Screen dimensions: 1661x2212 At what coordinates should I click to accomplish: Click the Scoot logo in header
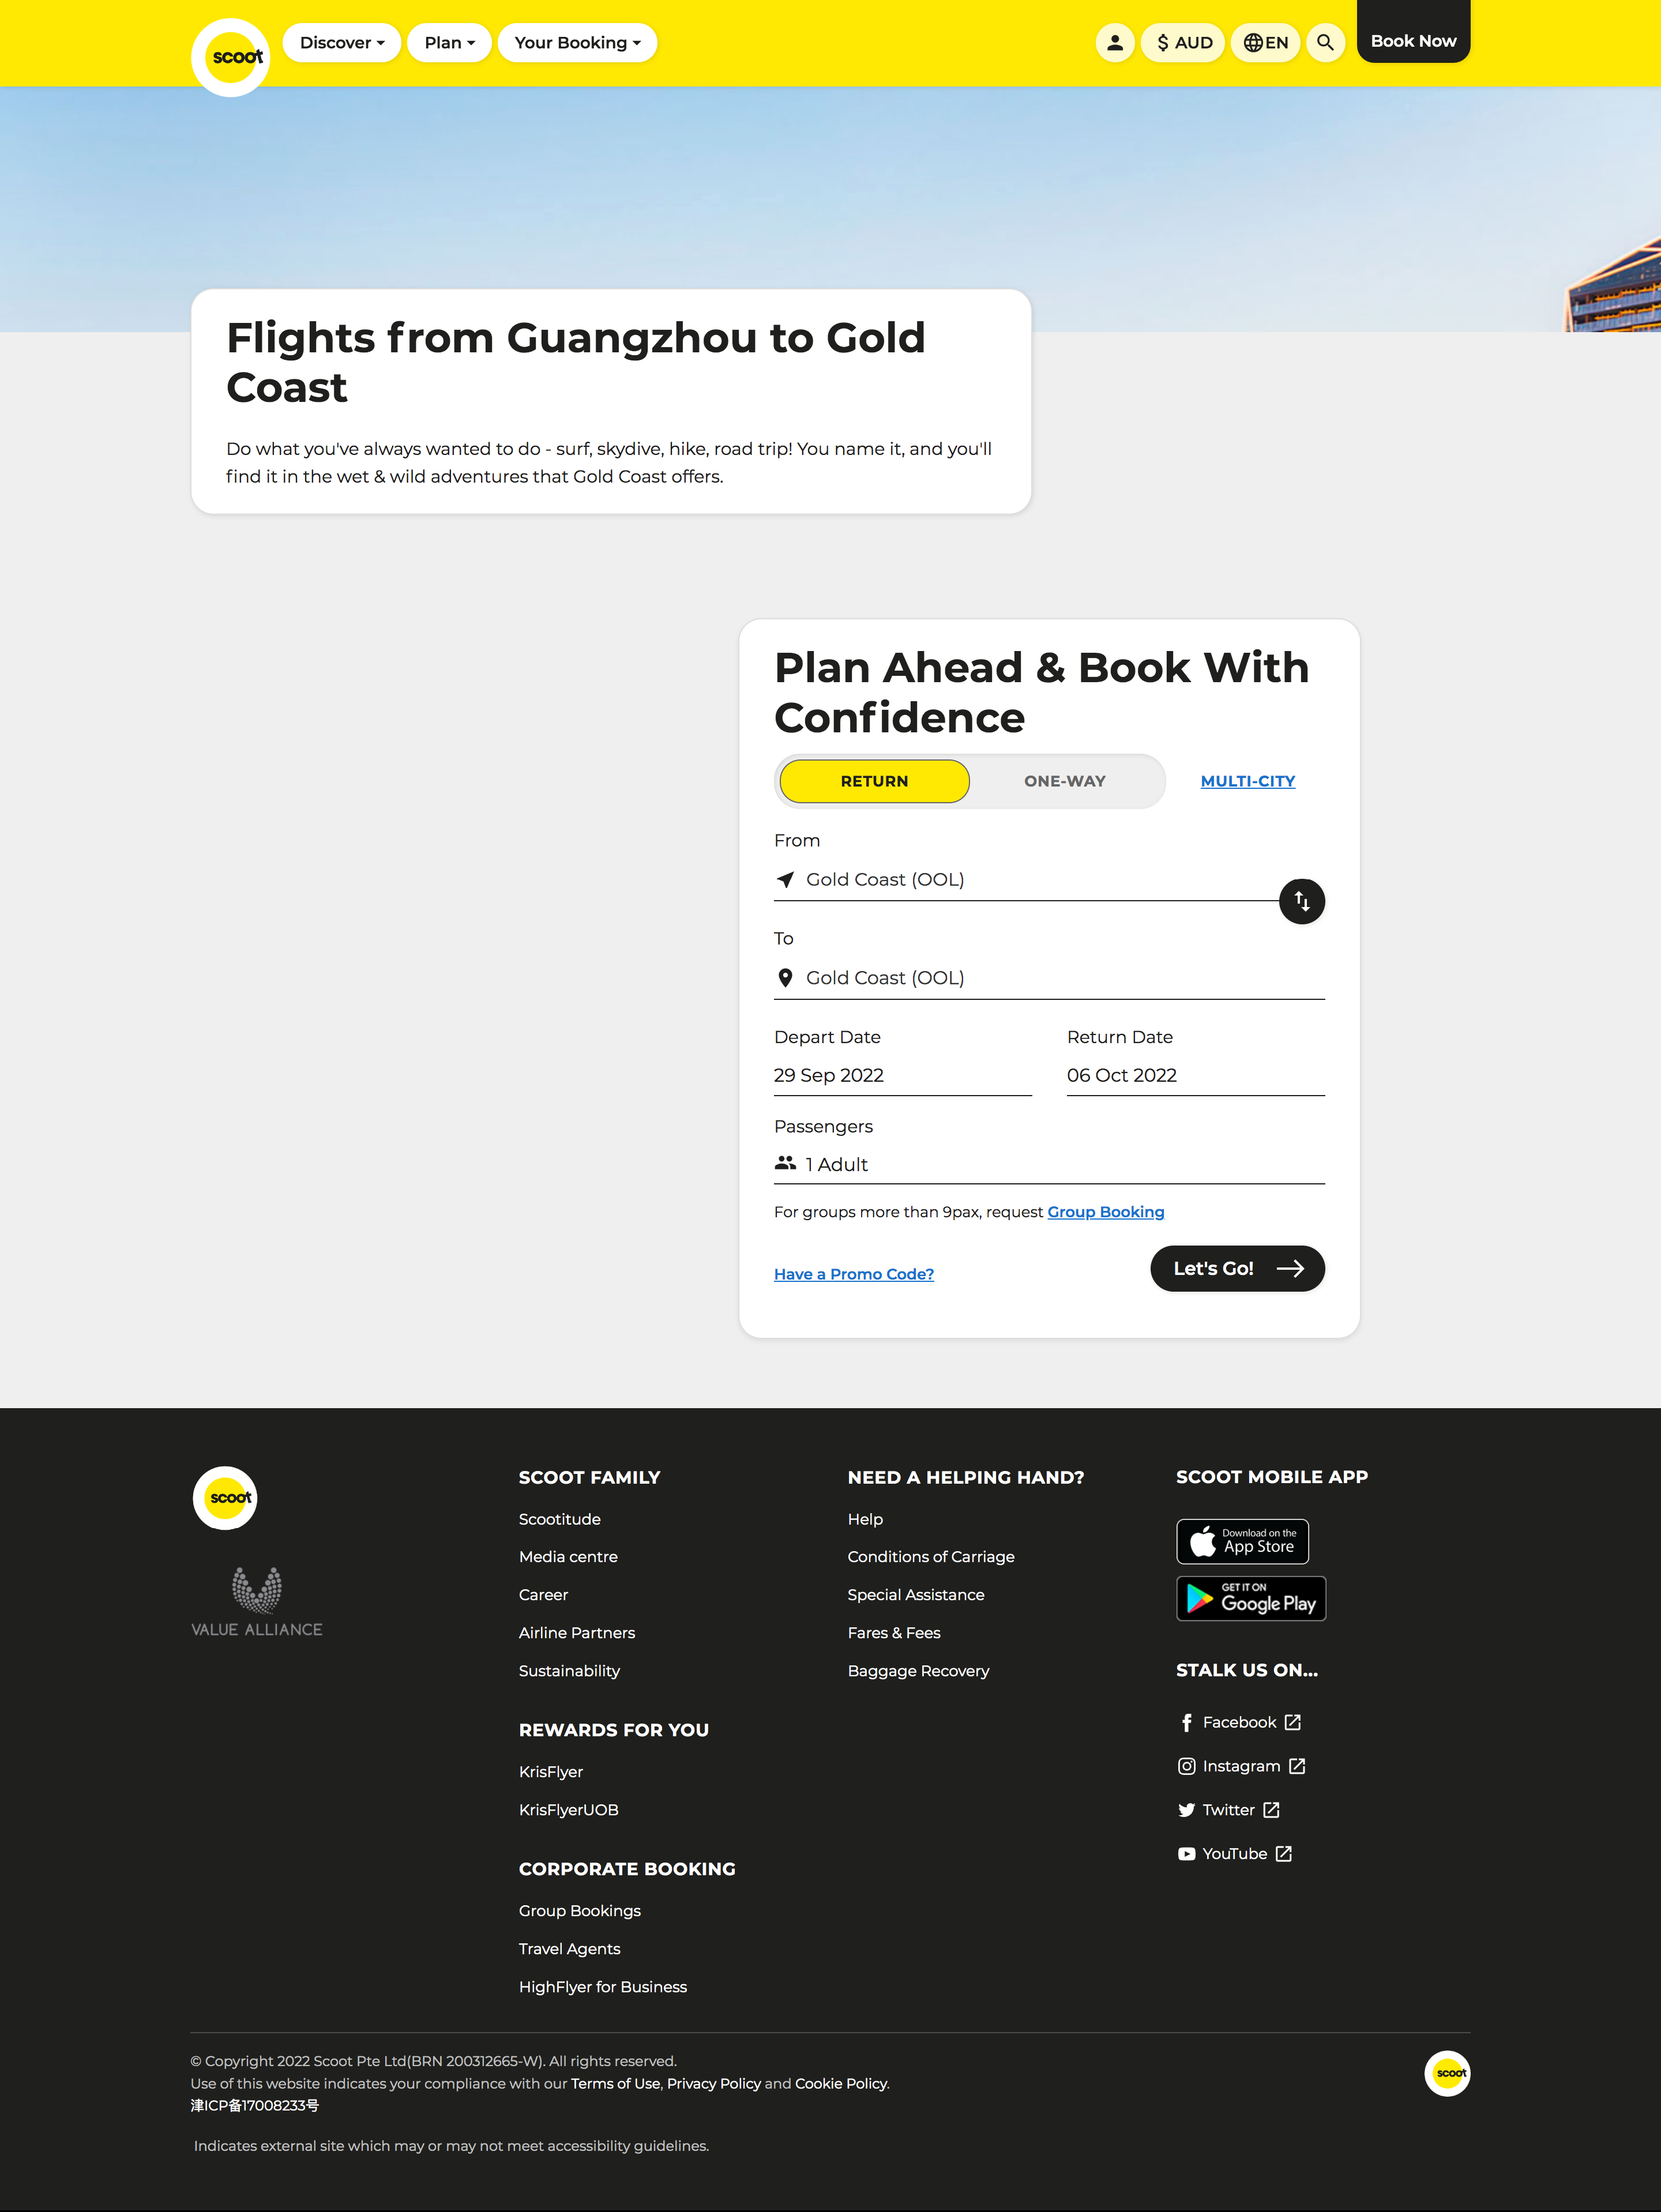[x=231, y=57]
